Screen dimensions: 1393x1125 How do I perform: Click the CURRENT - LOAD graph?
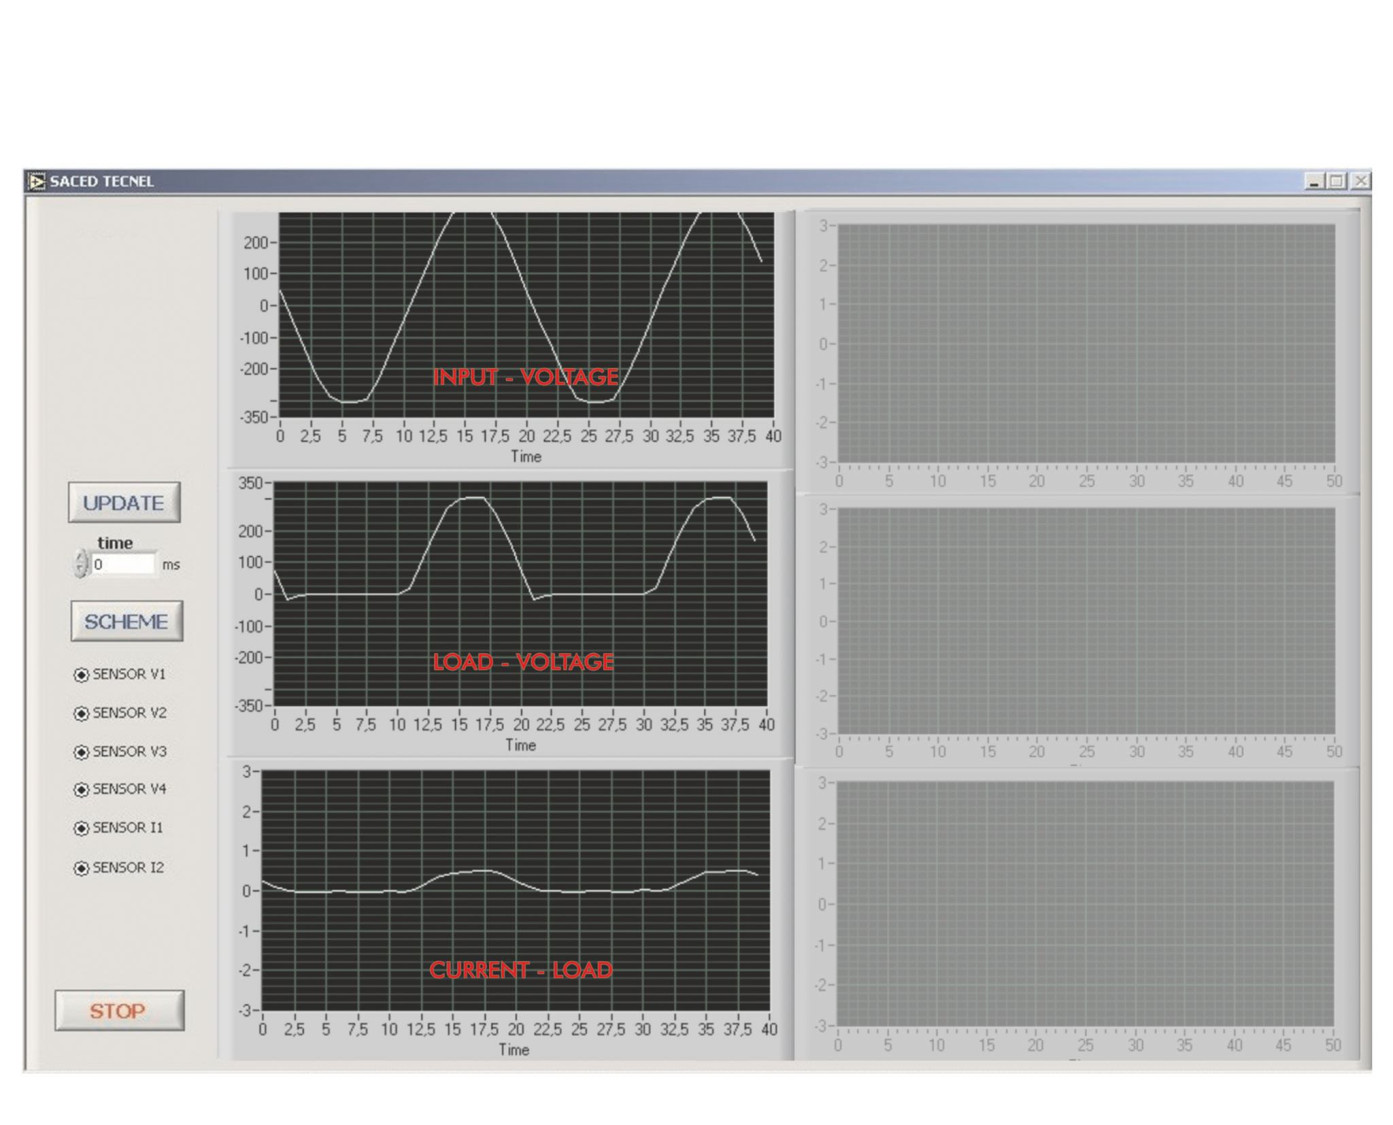tap(516, 890)
